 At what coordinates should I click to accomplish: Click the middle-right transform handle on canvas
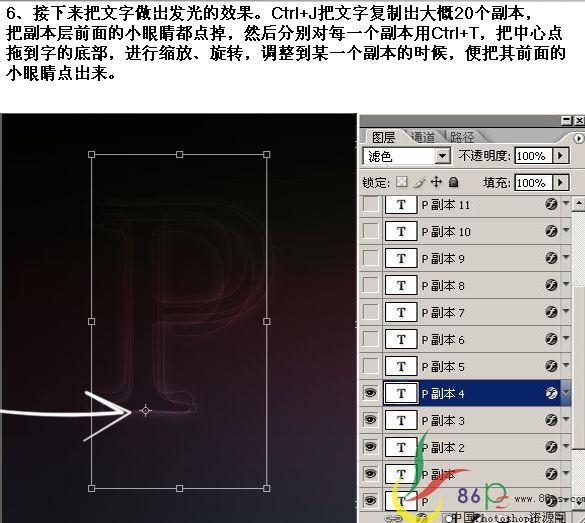tap(266, 321)
